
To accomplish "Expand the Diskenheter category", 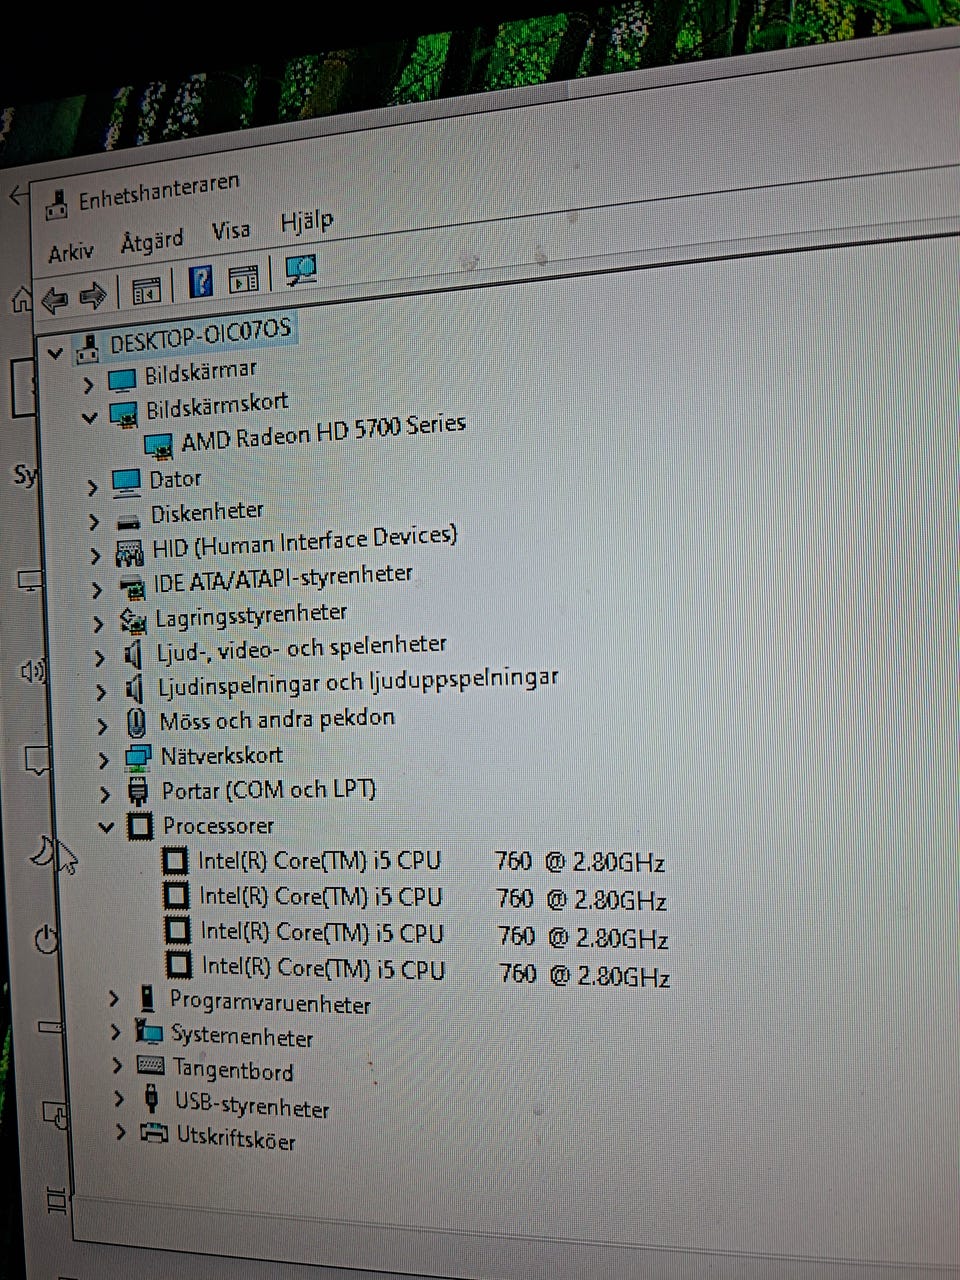I will coord(94,522).
